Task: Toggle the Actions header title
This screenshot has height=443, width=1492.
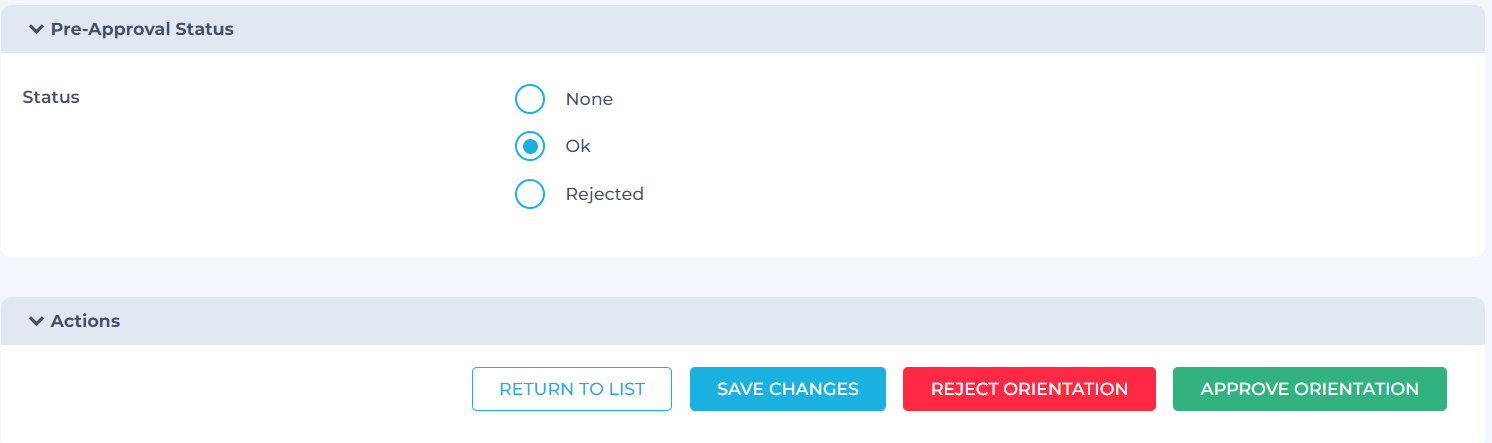Action: [85, 321]
